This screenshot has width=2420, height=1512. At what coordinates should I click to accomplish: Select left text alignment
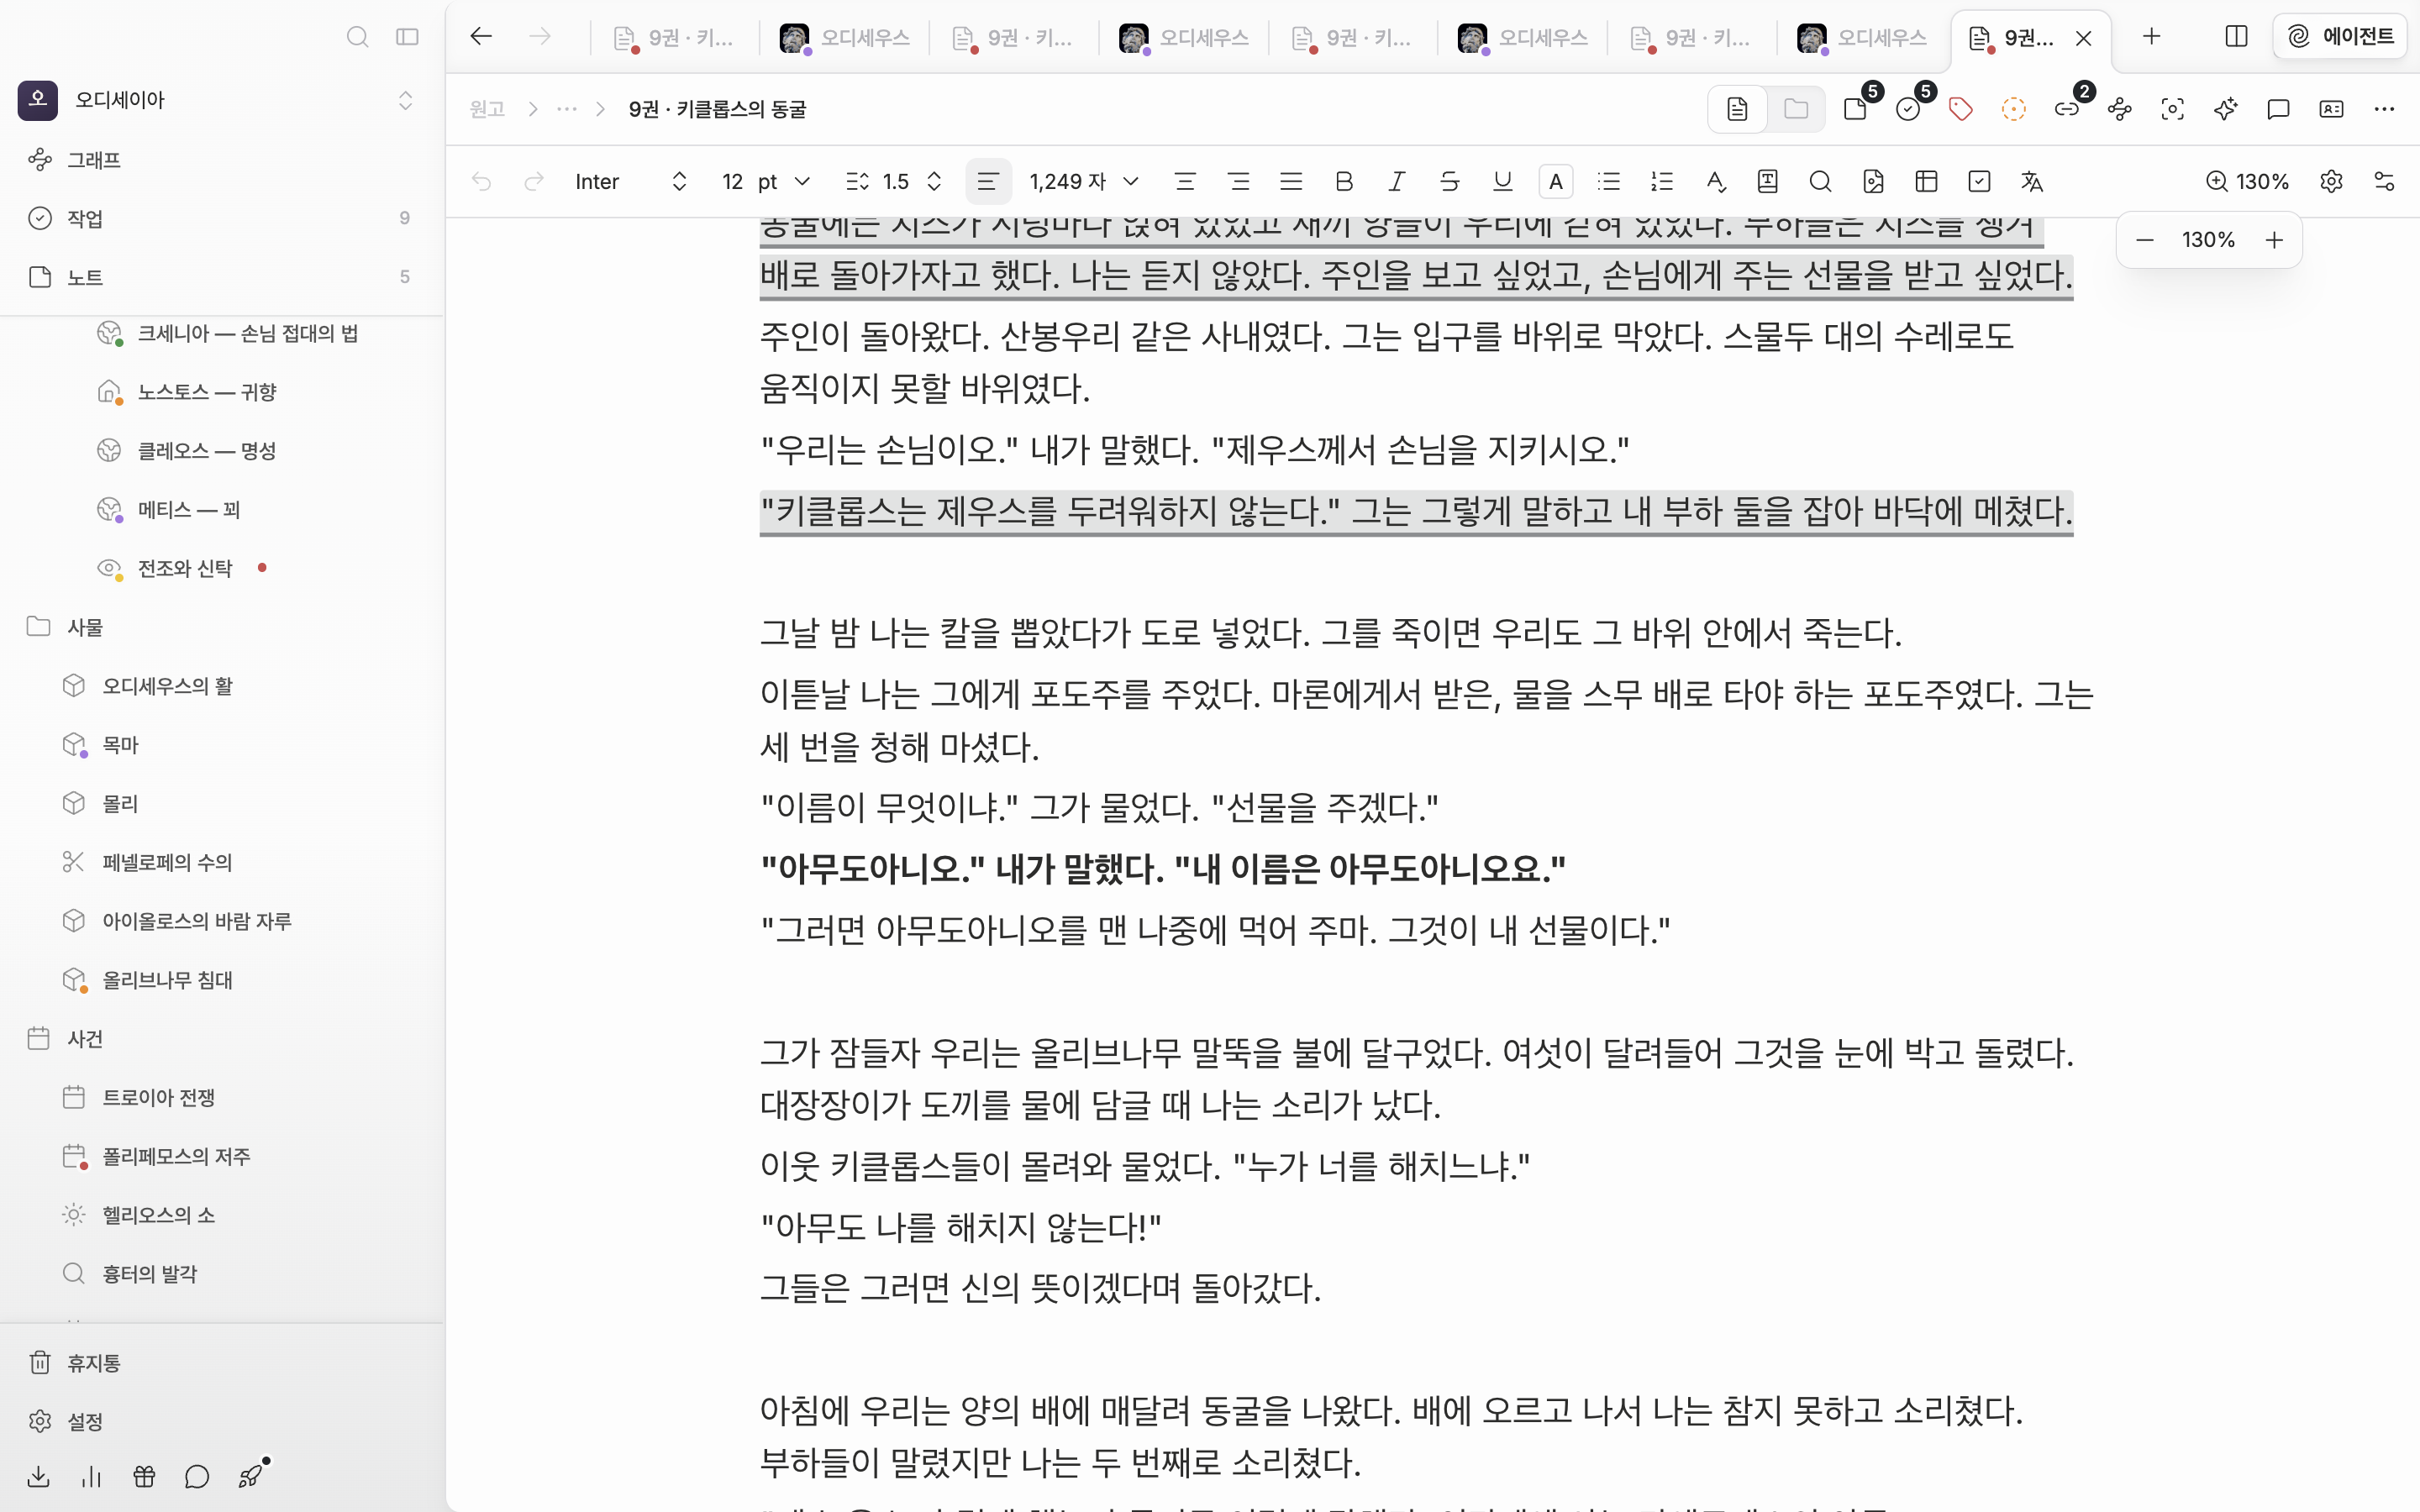pyautogui.click(x=988, y=181)
